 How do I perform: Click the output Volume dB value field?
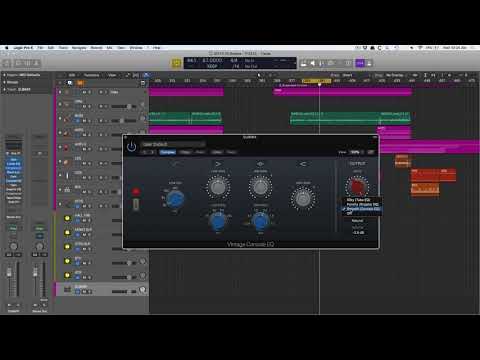tap(359, 232)
